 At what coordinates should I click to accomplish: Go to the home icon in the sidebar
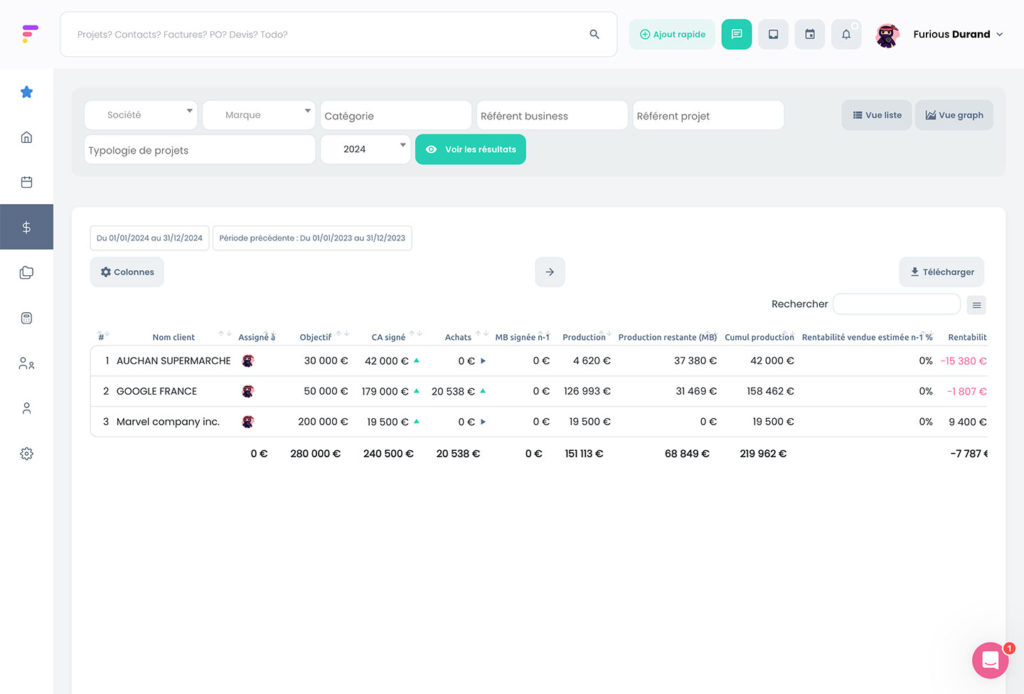[x=26, y=137]
